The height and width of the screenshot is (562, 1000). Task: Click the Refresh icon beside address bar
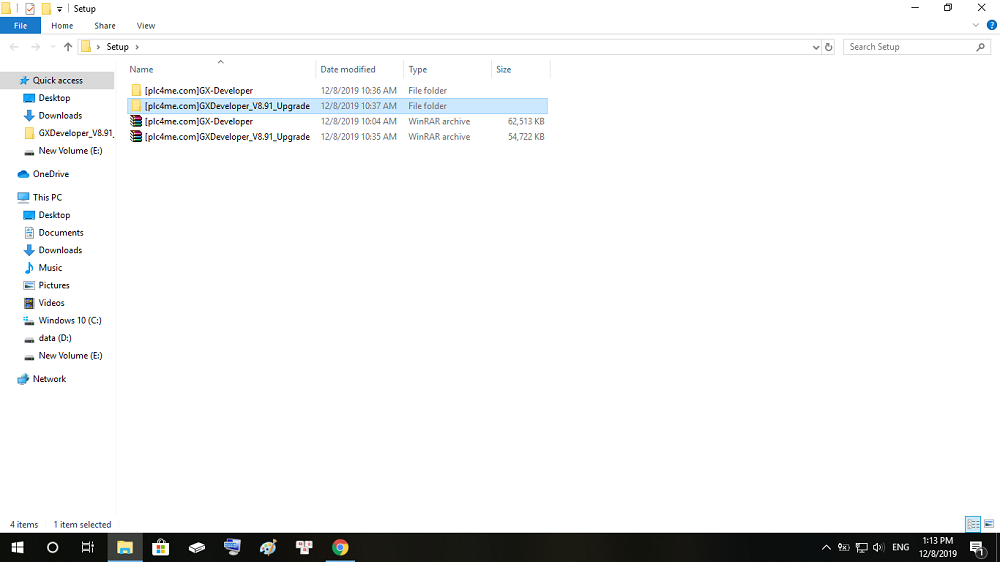(x=828, y=47)
